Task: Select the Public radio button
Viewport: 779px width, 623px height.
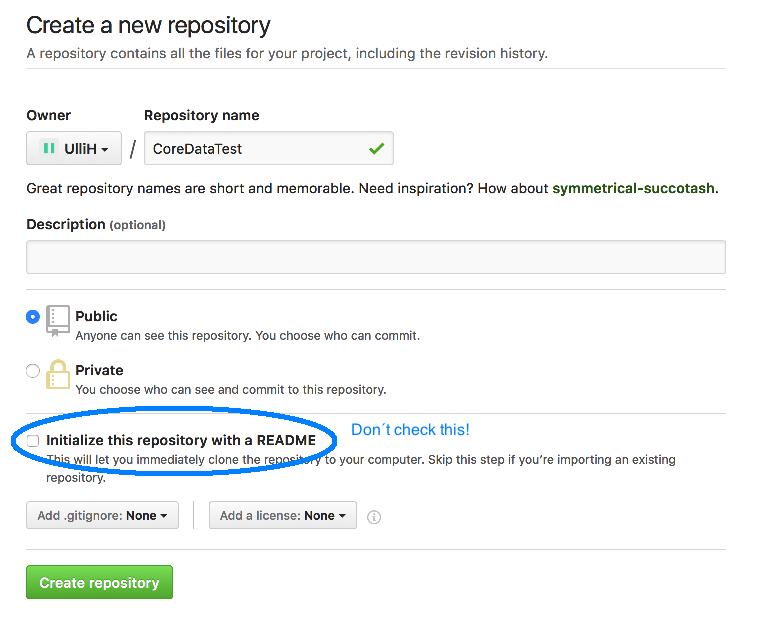Action: (x=33, y=316)
